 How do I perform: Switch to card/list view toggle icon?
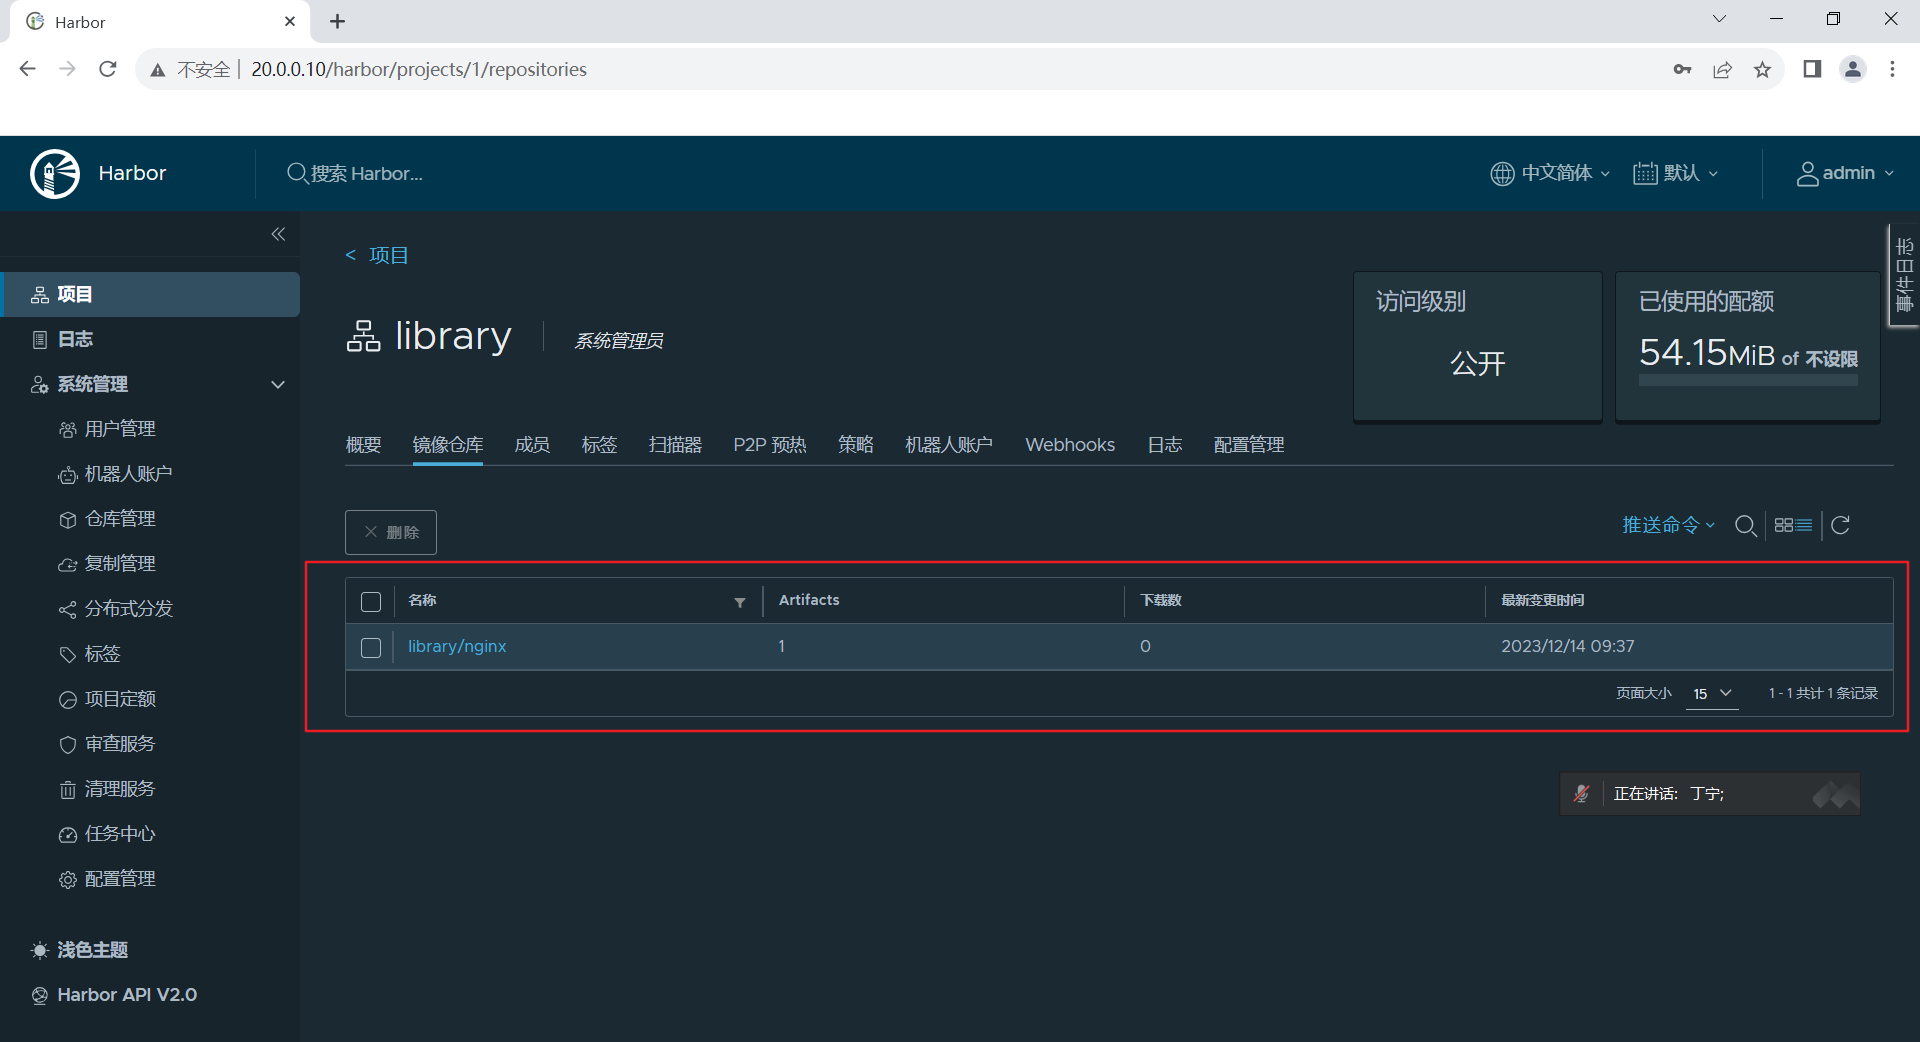pos(1793,525)
